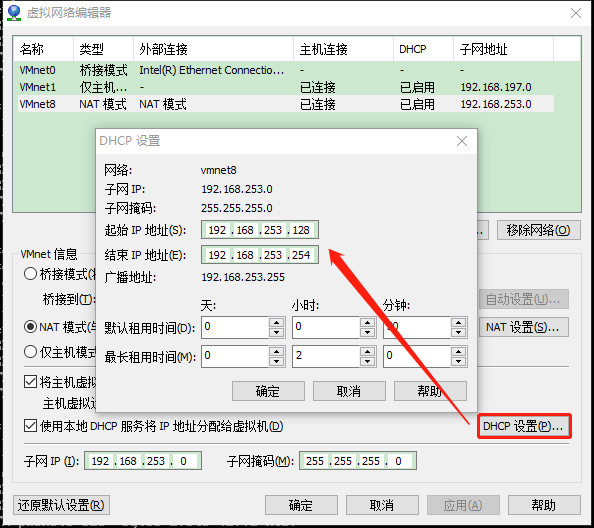Click the 默认租用时间 days field
The width and height of the screenshot is (594, 528).
point(235,327)
